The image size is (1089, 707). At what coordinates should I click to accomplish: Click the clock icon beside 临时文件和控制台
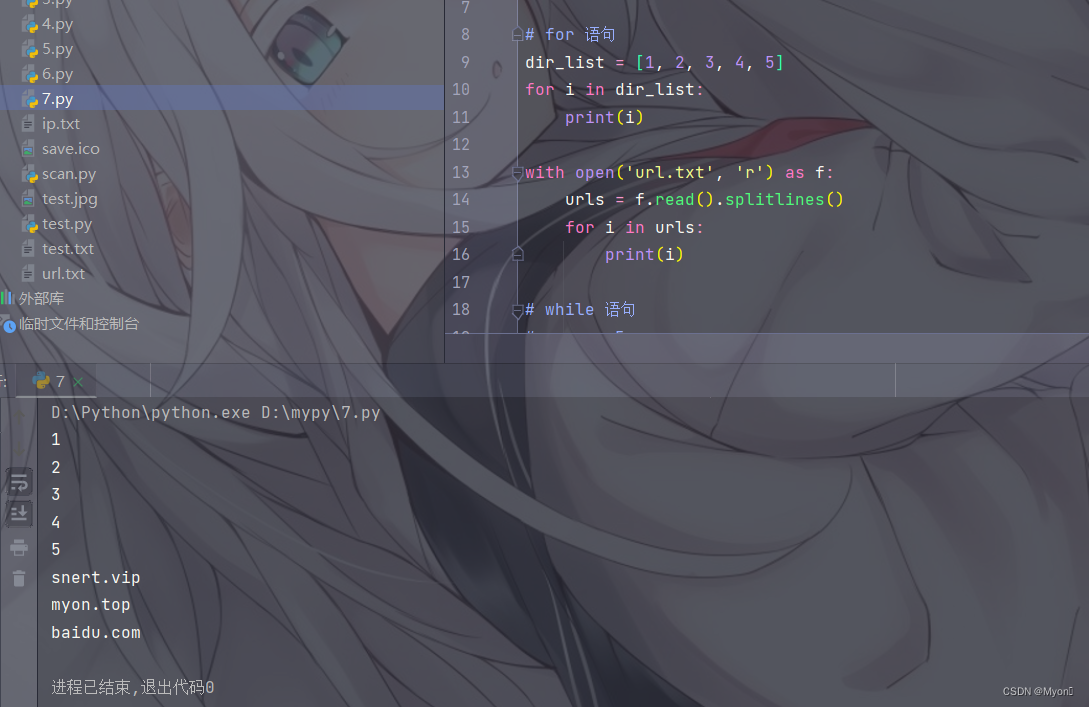click(x=8, y=324)
